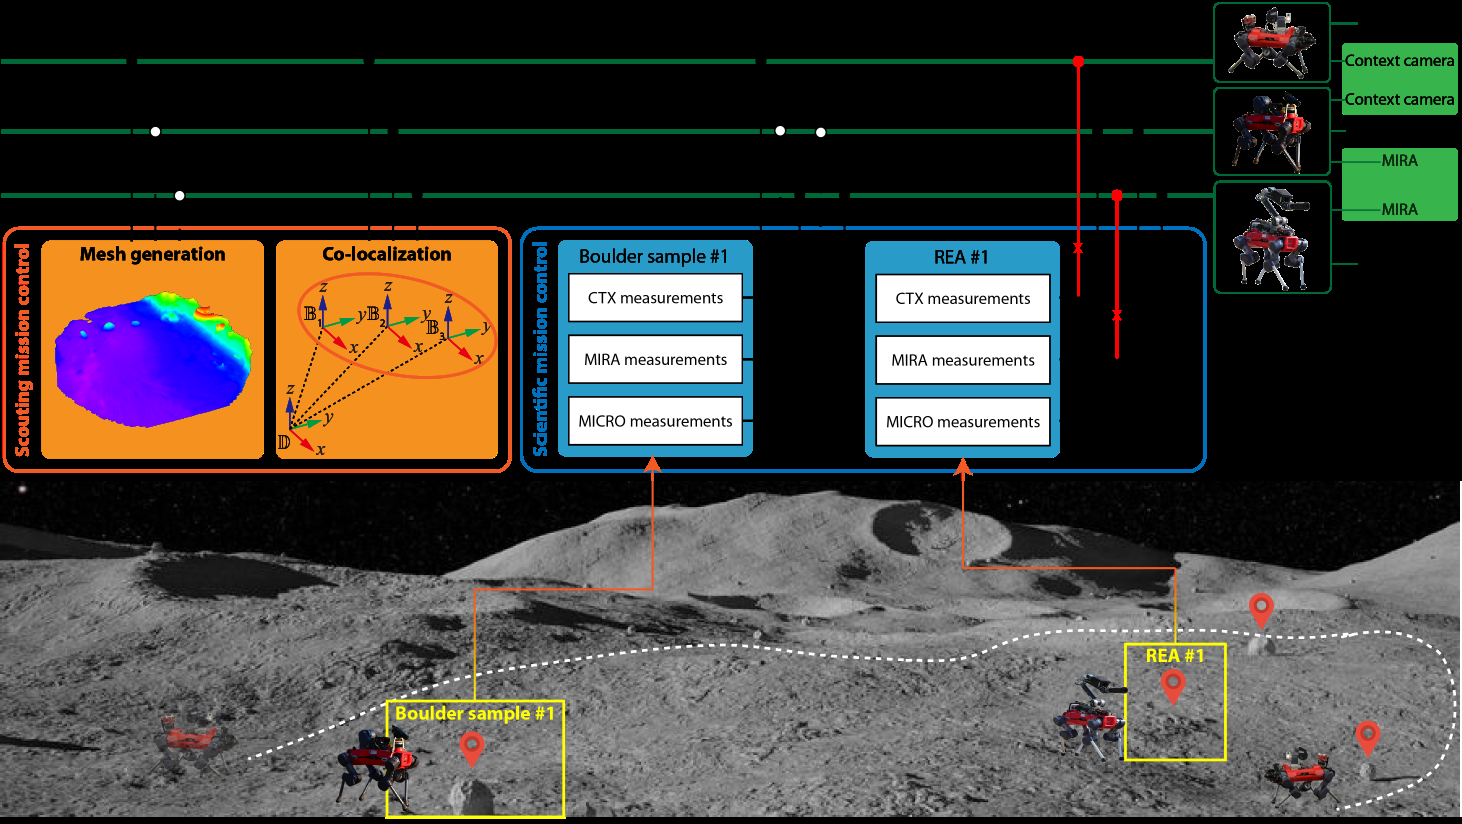Click the topmost red map pin on the path
1462x824 pixels.
(1261, 610)
